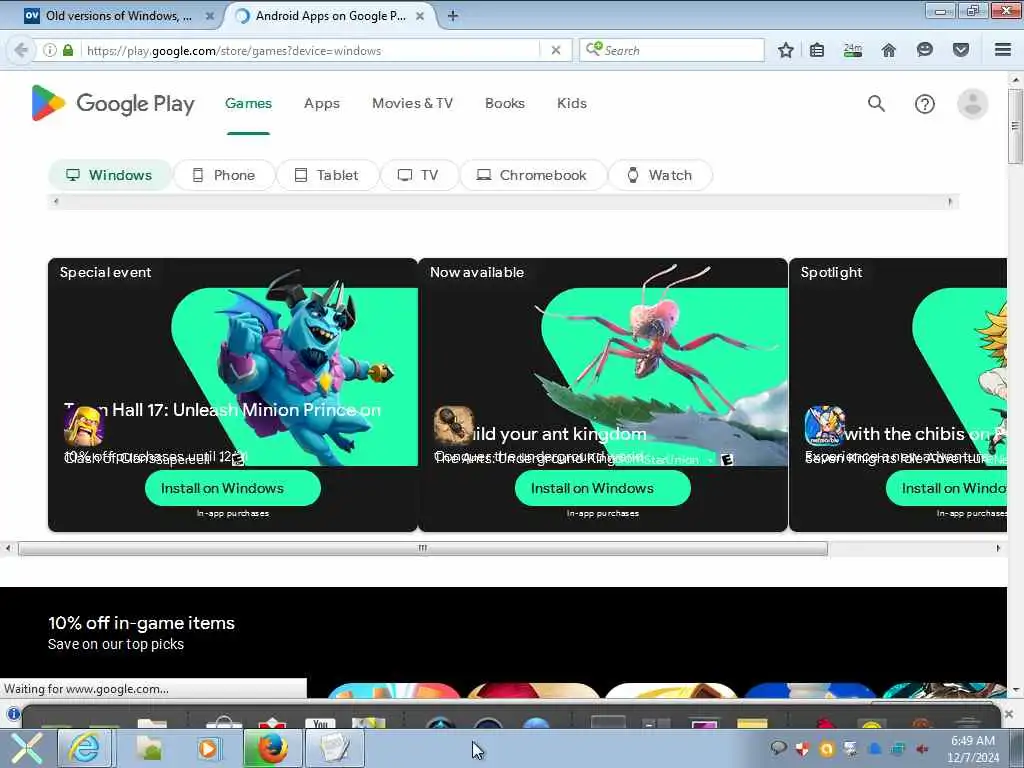Viewport: 1024px width, 768px height.
Task: Click the Firefox URL address field
Action: (312, 50)
